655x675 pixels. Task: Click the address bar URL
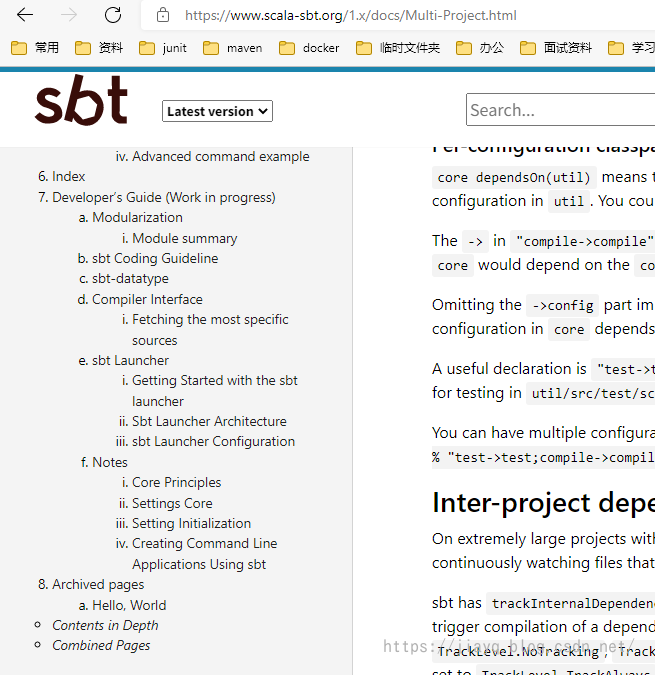pos(351,15)
